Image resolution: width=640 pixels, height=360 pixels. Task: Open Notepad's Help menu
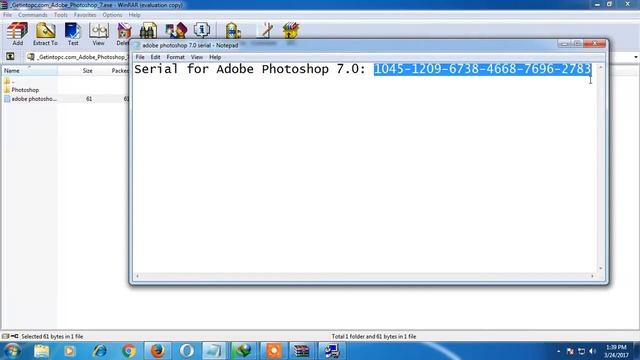click(x=215, y=57)
